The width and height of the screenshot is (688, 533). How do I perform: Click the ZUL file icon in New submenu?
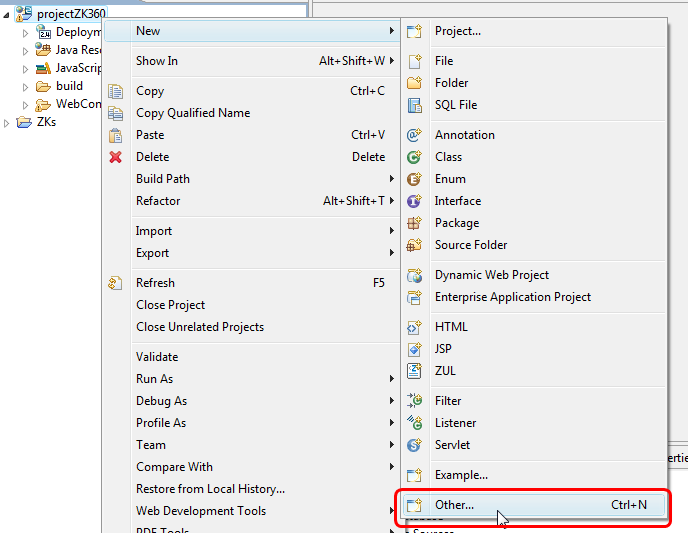coord(415,371)
